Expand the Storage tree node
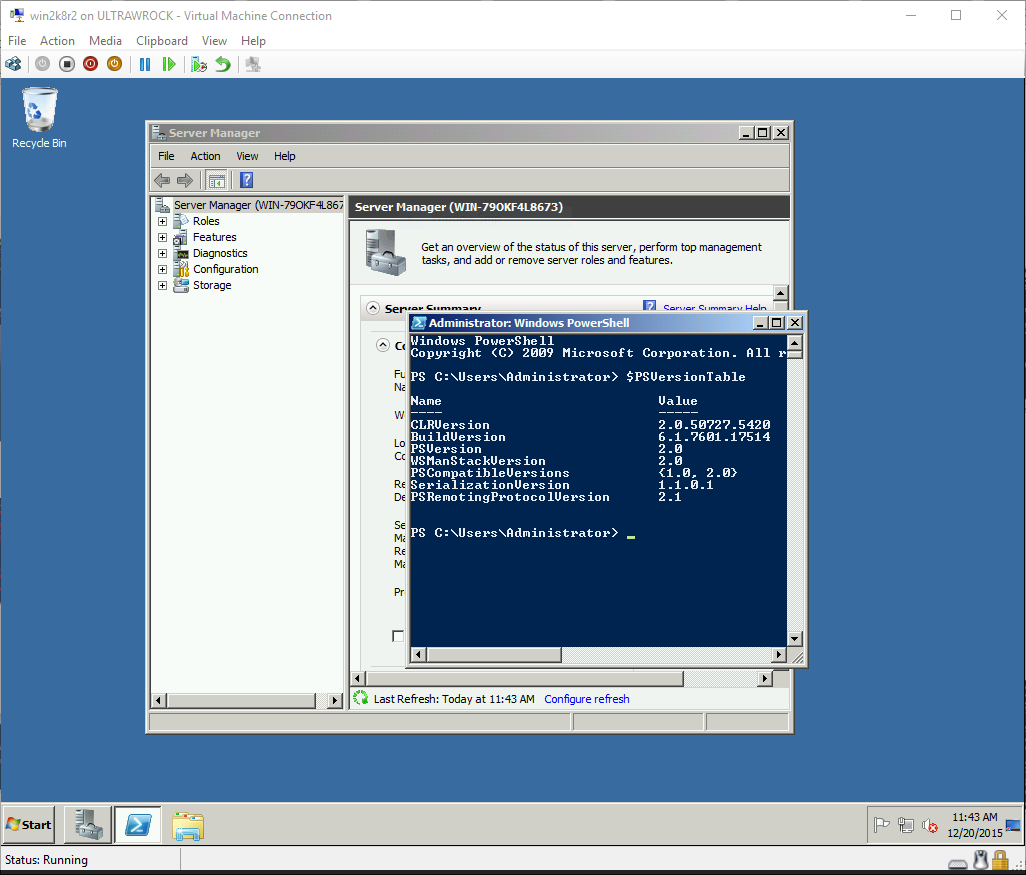 tap(162, 285)
